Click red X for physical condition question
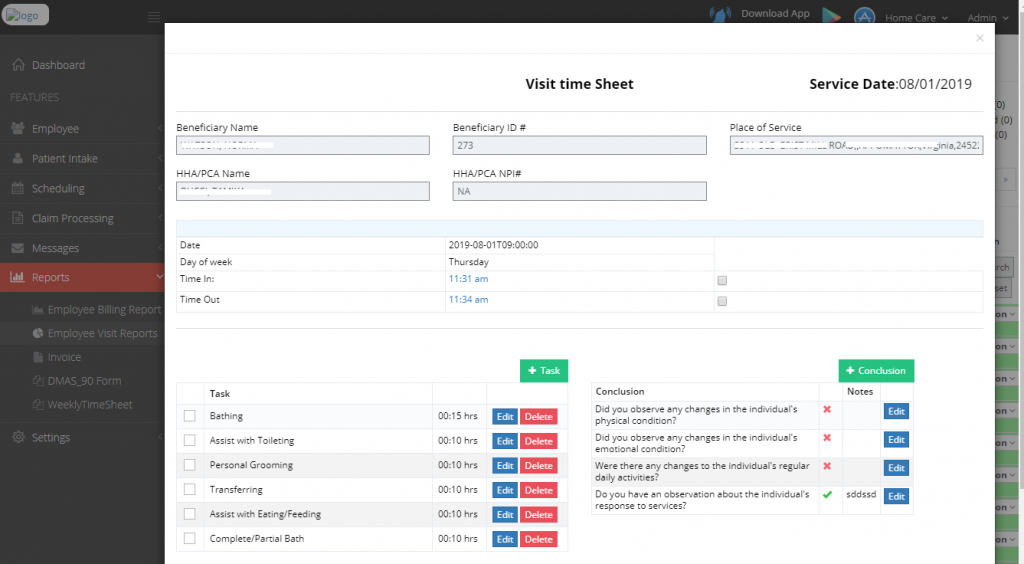 [x=827, y=409]
